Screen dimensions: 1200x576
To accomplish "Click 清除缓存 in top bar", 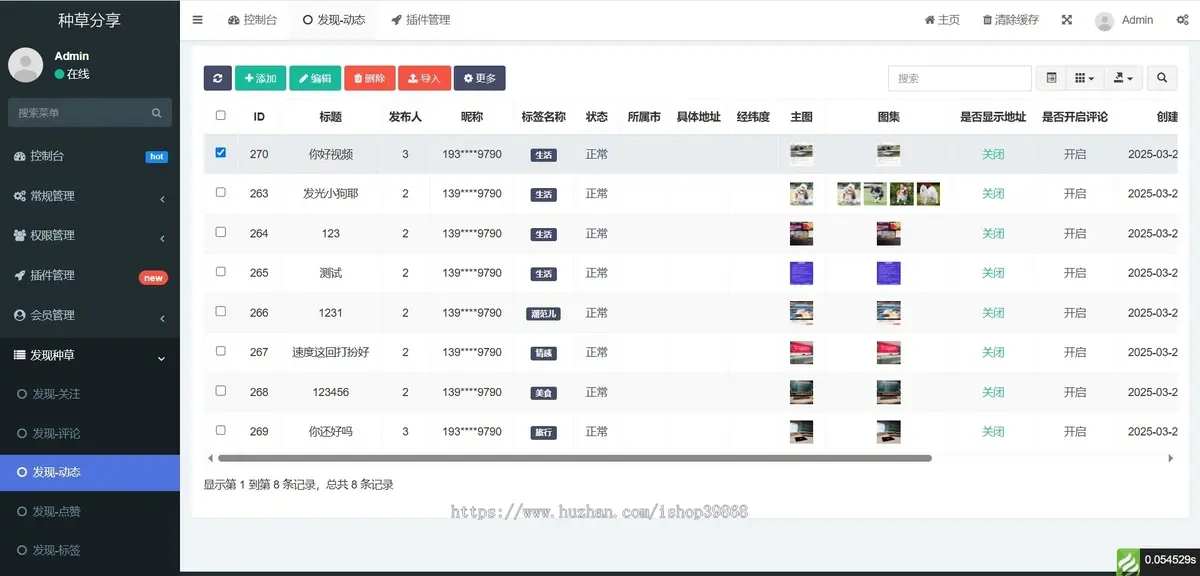I will pos(1010,20).
